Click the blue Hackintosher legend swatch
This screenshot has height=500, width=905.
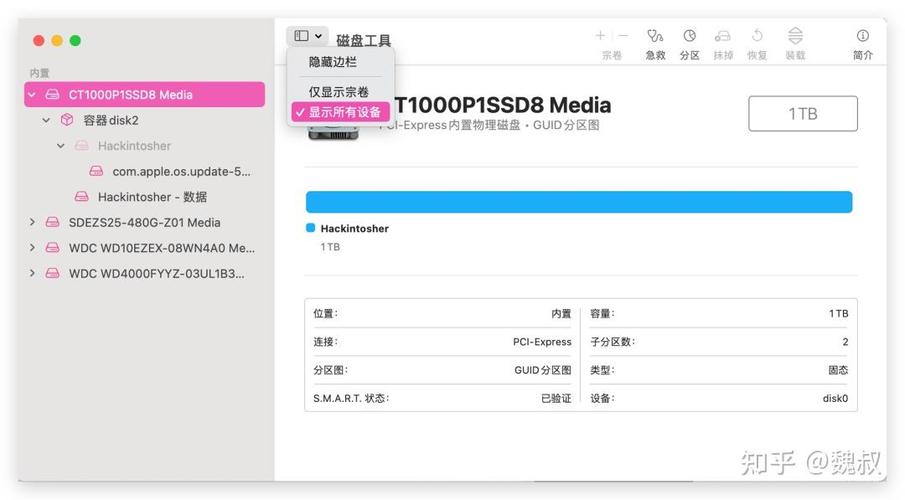(311, 227)
